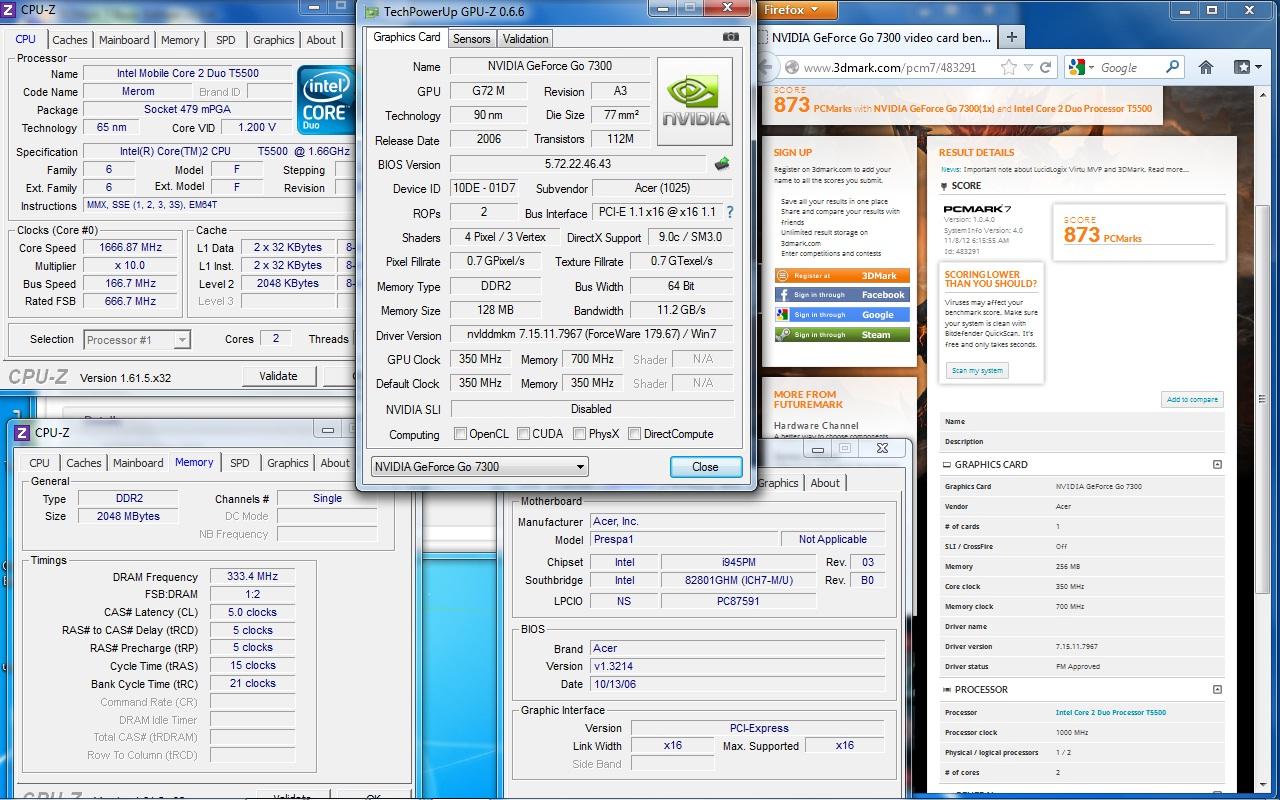Click the Bandwidth value 11.2 GB/s

pos(681,311)
